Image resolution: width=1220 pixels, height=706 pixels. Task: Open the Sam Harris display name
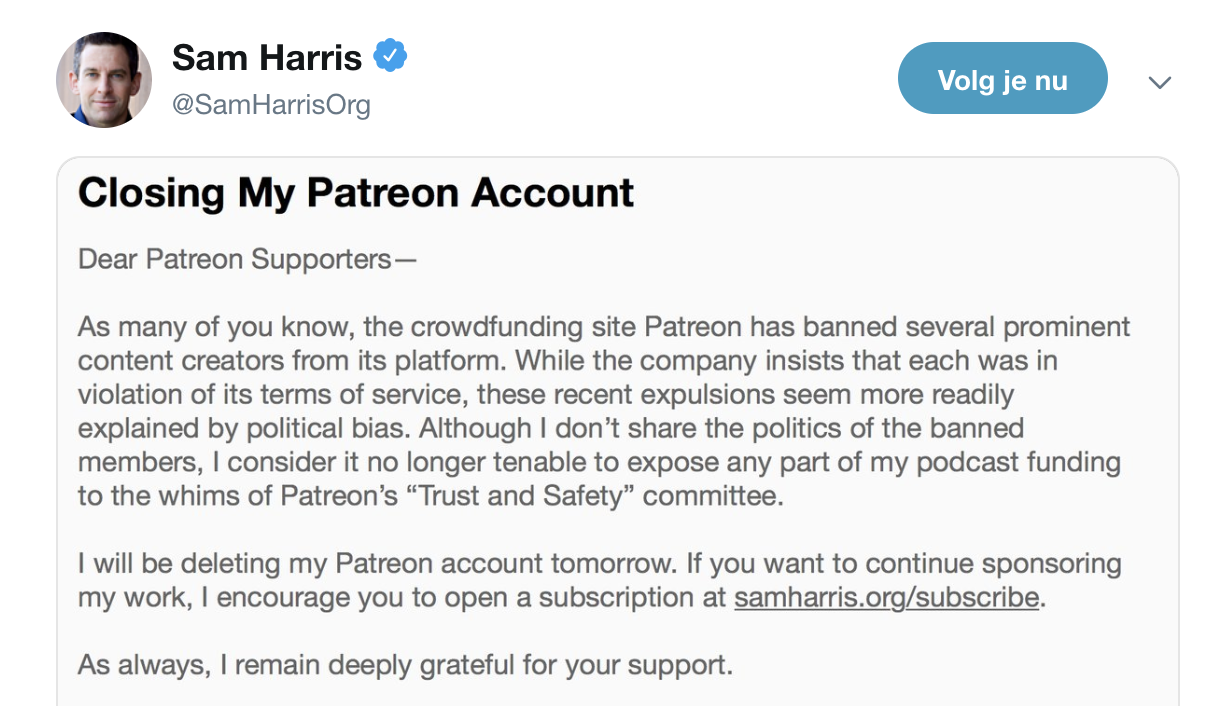coord(266,58)
